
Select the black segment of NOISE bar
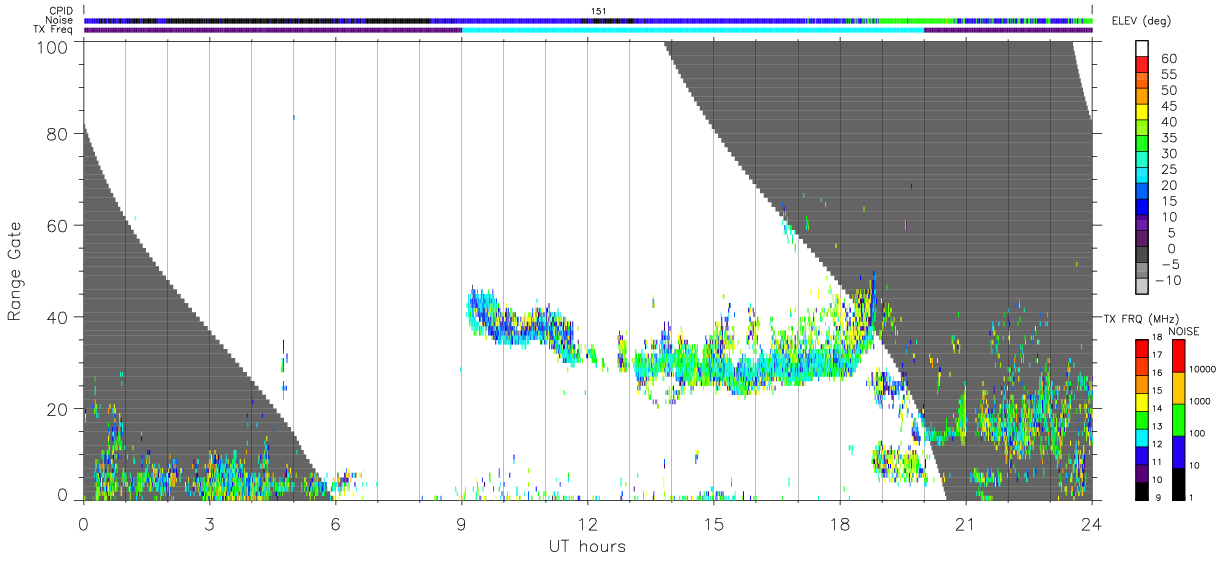(1179, 484)
